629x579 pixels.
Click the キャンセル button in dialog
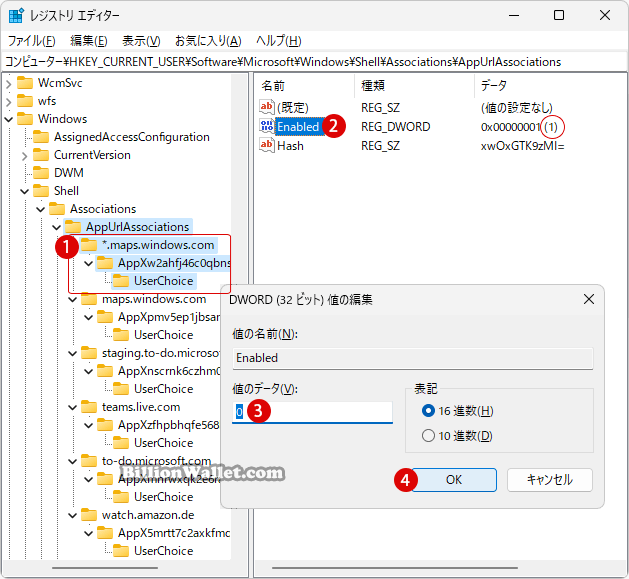click(550, 479)
